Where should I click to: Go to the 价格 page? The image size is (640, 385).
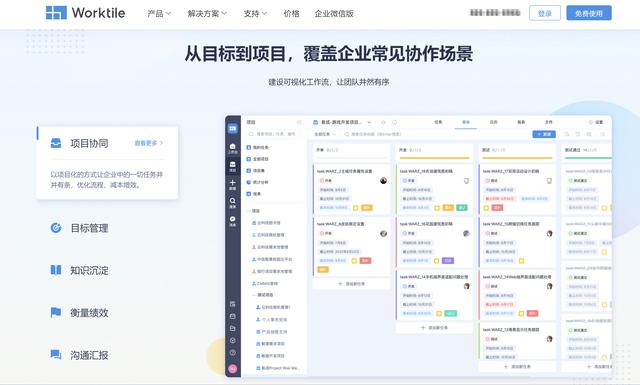291,13
